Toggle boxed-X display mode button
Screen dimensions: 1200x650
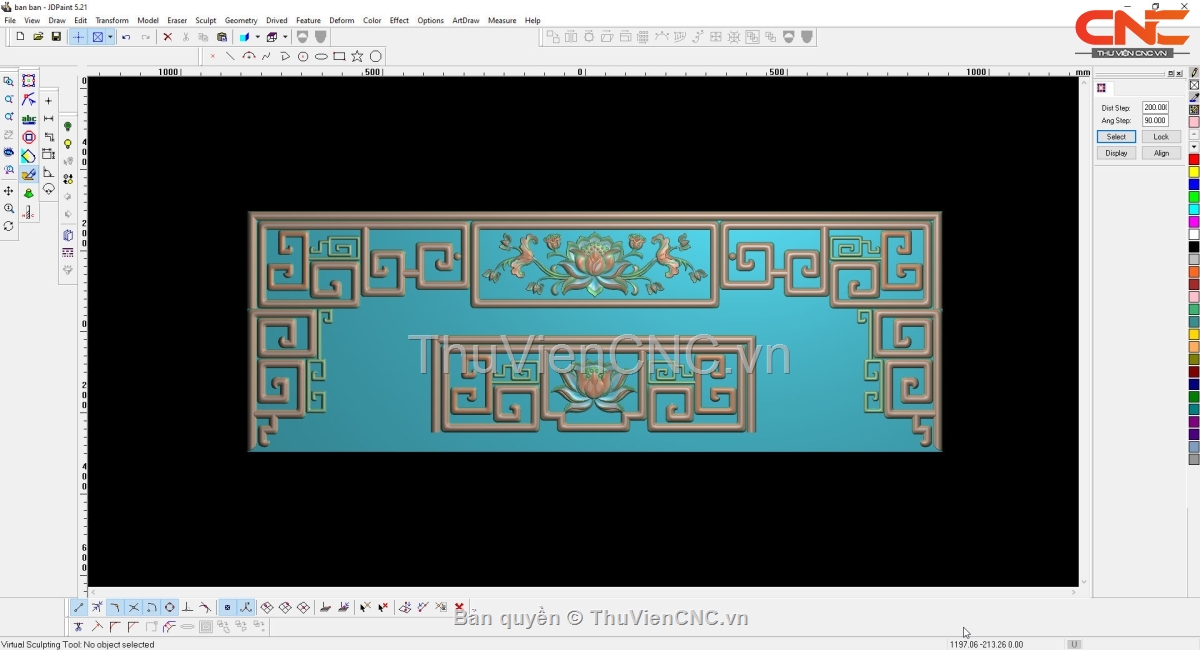click(x=98, y=37)
